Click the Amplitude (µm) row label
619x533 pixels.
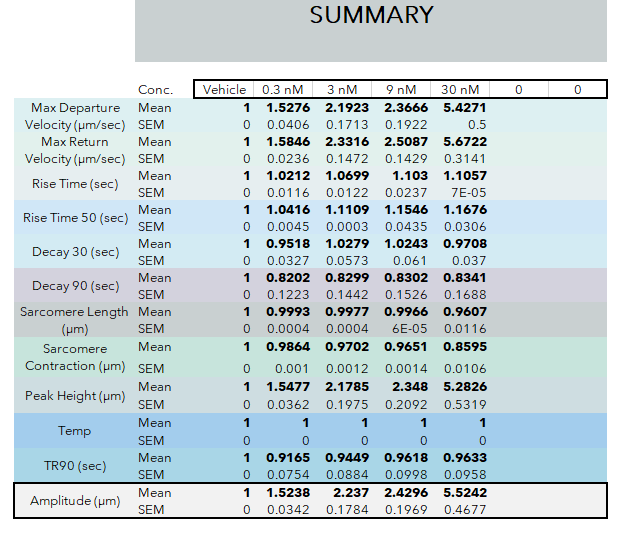pyautogui.click(x=75, y=501)
